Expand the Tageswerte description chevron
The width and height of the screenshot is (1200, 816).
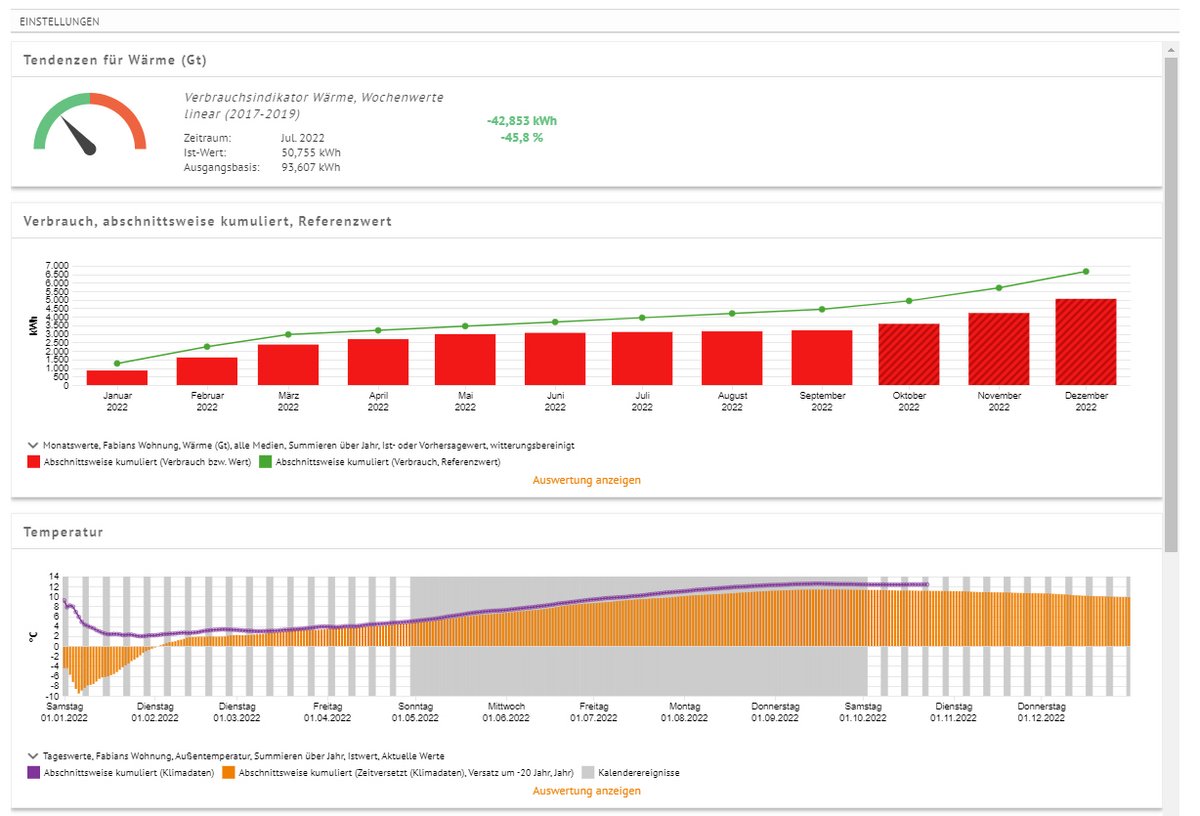32,756
